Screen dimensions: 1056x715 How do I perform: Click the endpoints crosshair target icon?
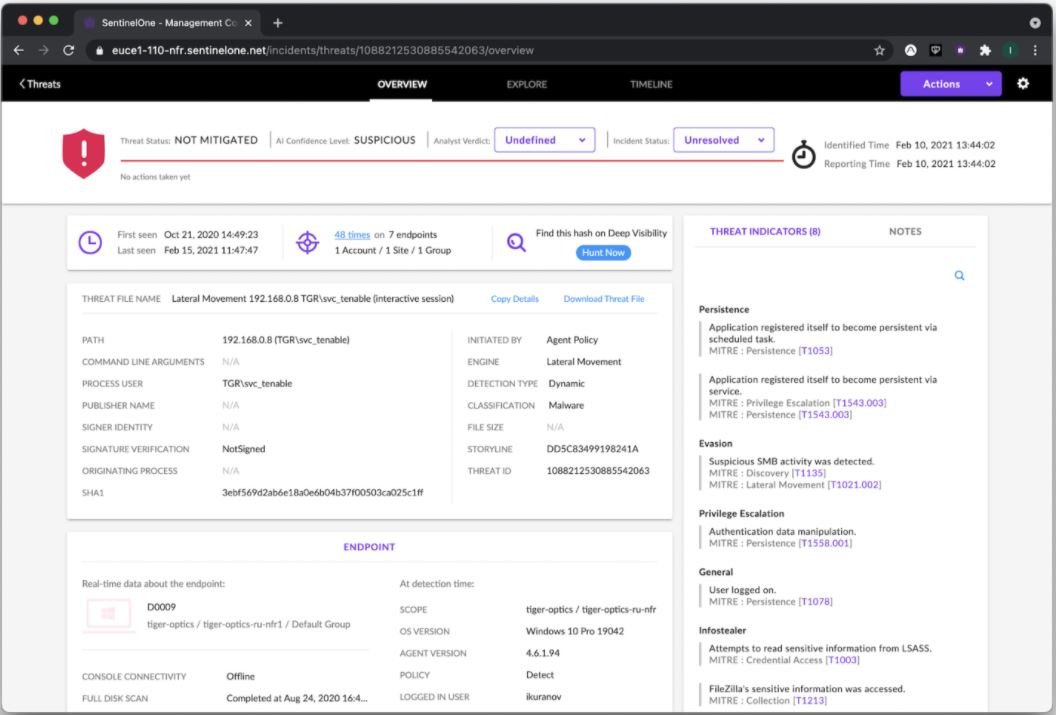[x=307, y=242]
